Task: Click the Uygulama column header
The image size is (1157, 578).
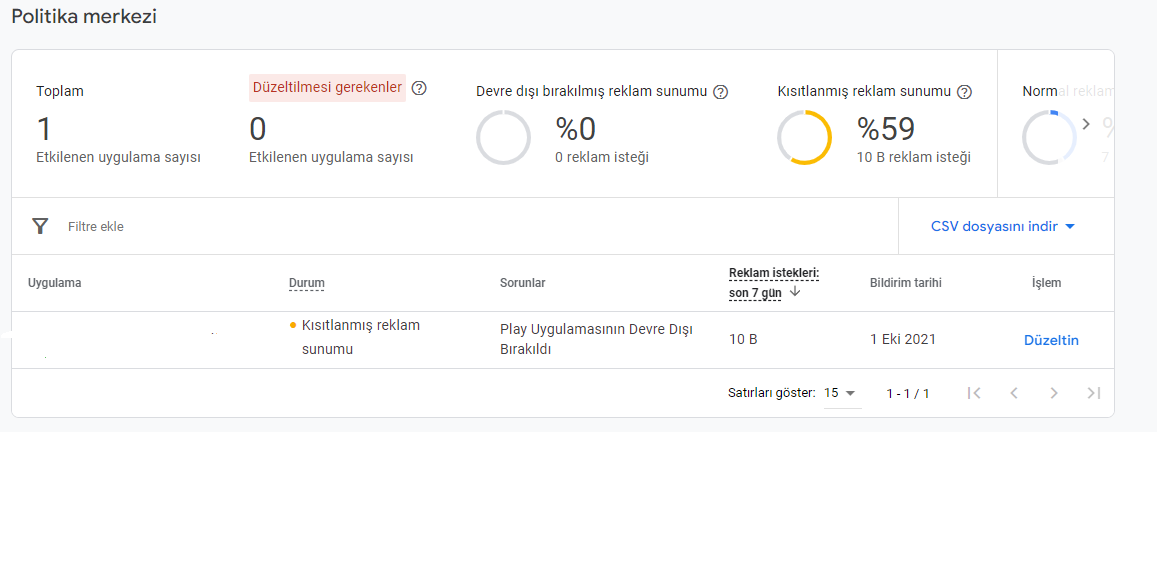Action: click(55, 283)
